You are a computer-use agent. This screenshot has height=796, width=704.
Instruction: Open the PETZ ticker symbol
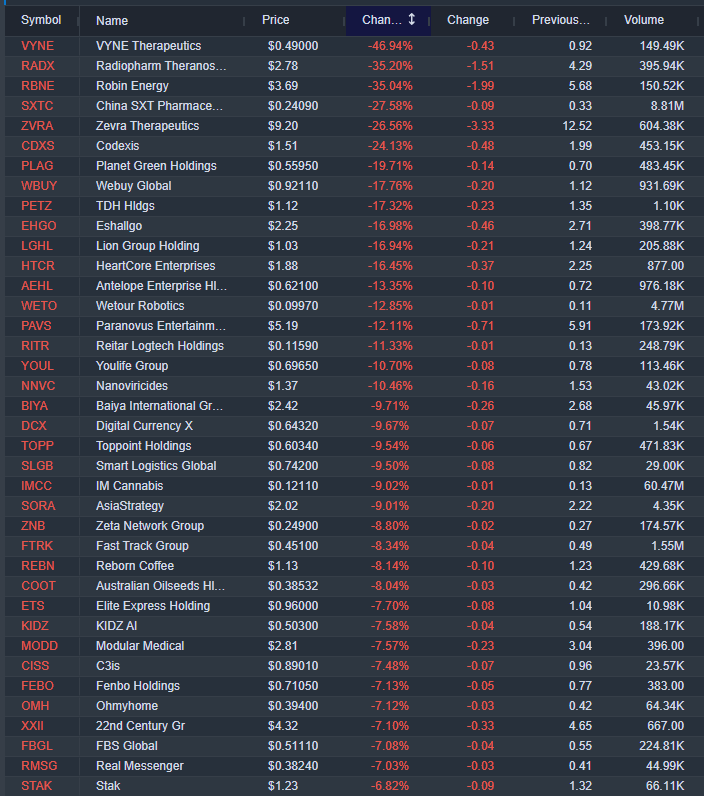[x=37, y=206]
